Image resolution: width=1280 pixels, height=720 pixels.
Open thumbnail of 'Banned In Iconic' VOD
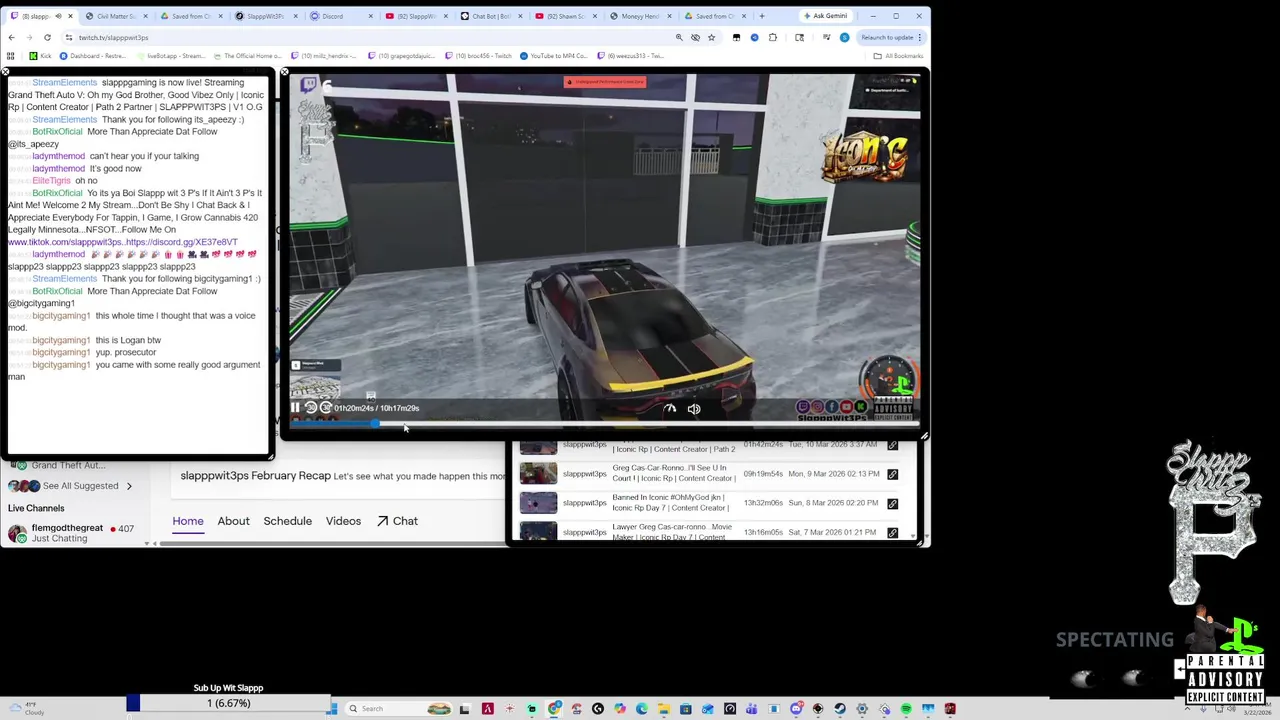538,503
